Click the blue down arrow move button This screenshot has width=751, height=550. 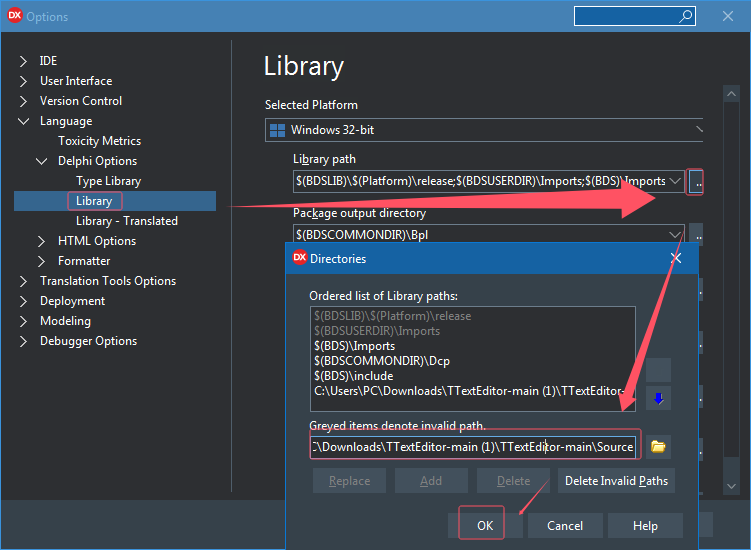point(658,398)
